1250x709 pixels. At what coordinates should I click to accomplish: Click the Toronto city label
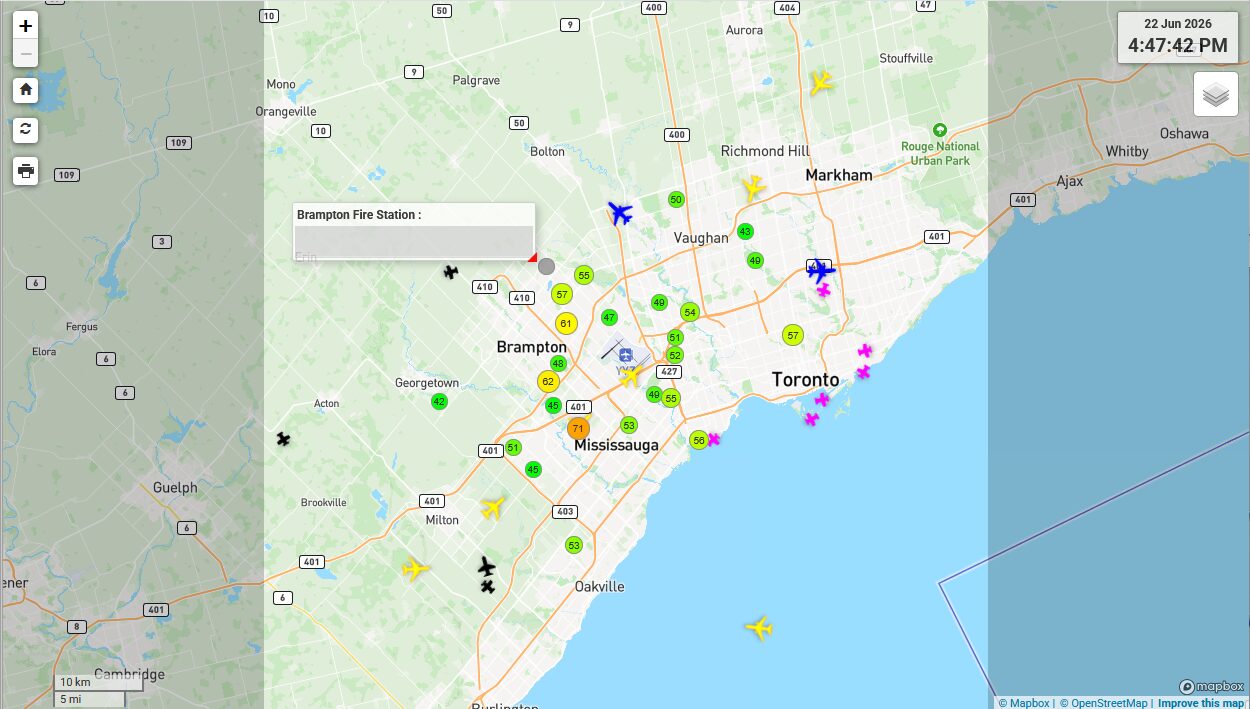coord(806,380)
